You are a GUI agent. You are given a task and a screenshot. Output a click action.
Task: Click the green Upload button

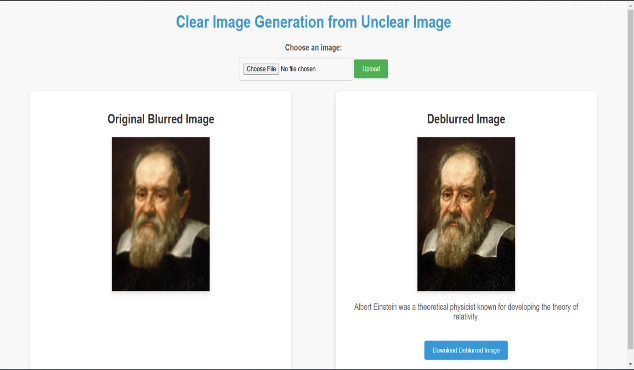[371, 69]
